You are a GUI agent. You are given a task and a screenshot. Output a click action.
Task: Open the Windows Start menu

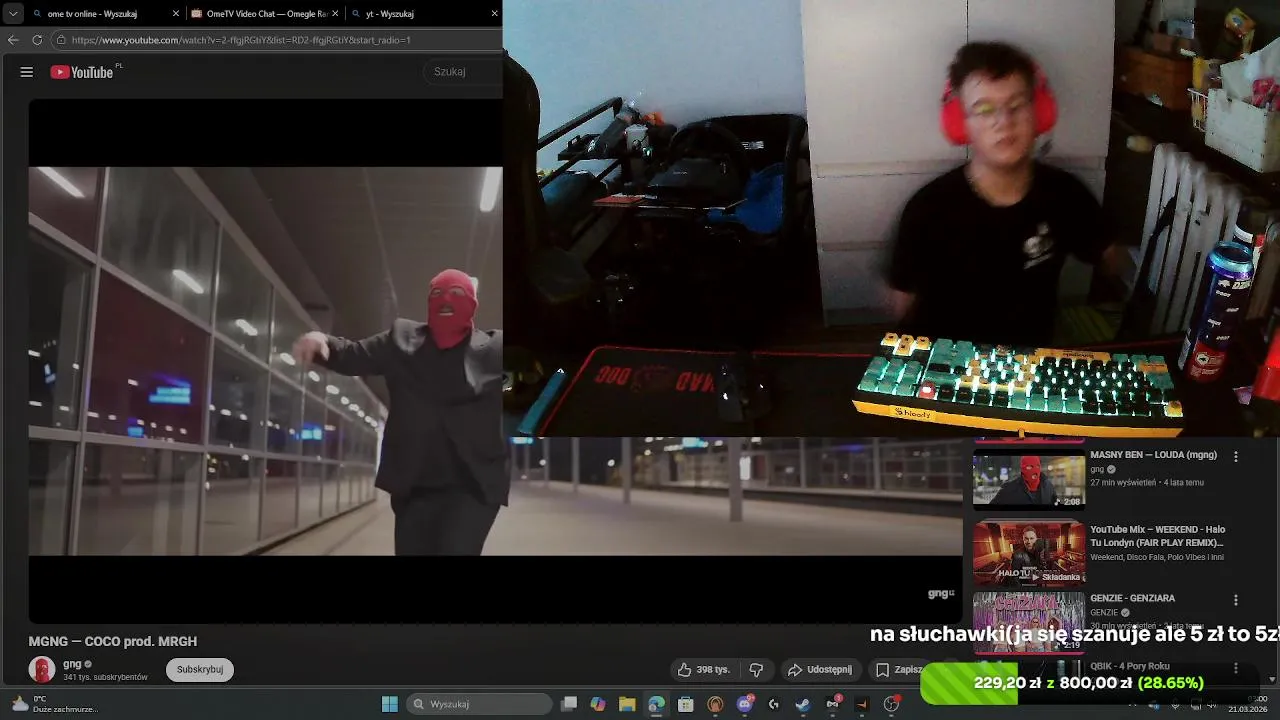coord(390,704)
